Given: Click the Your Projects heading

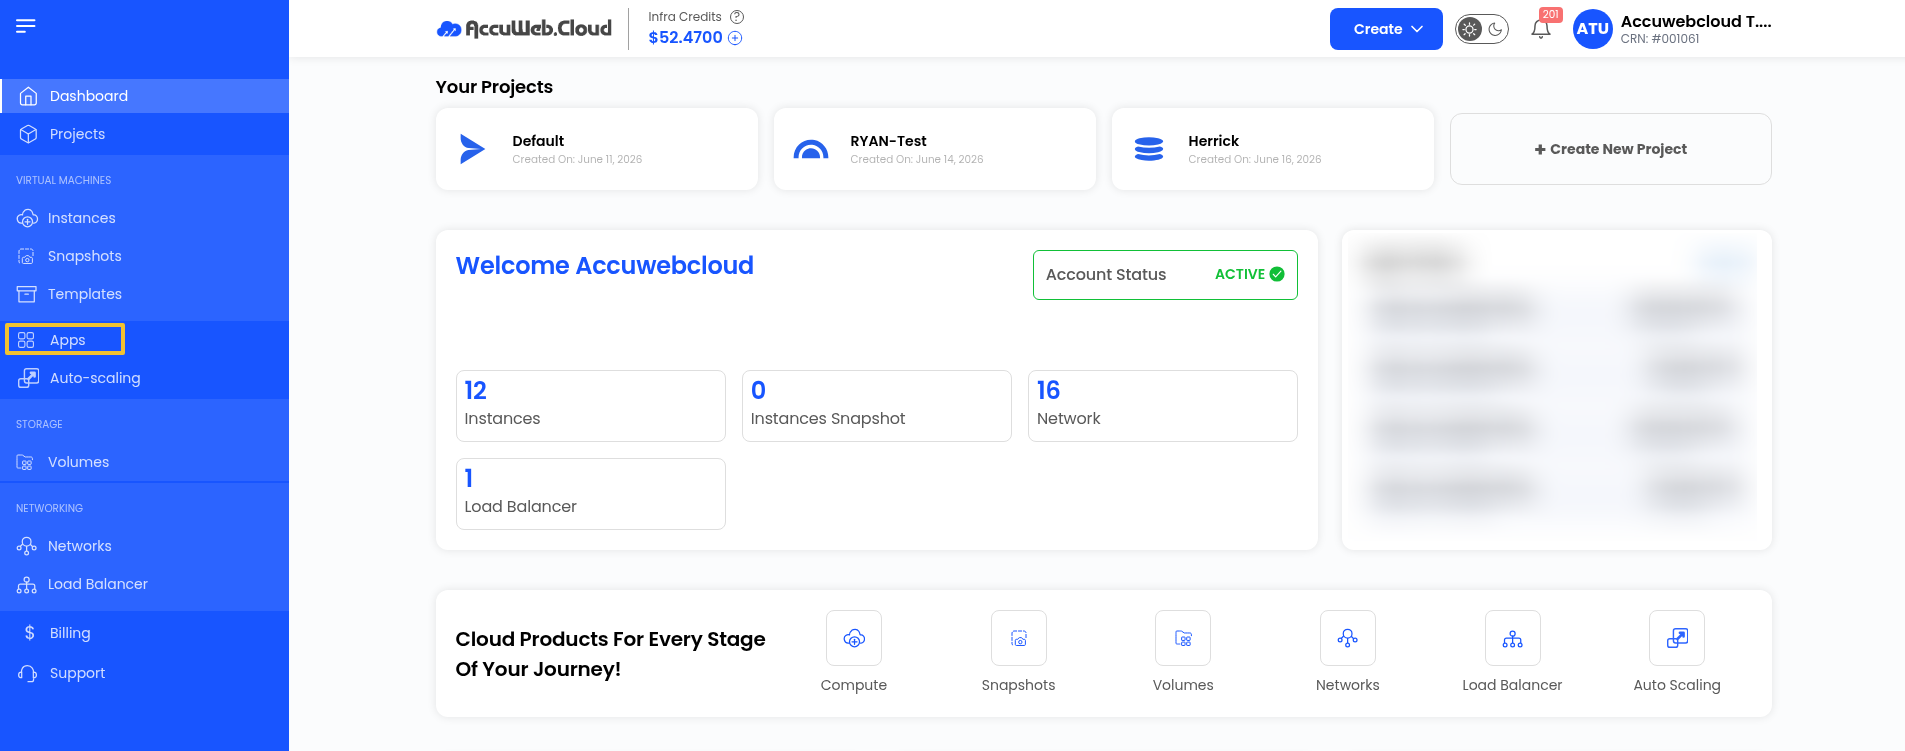Looking at the screenshot, I should coord(494,87).
